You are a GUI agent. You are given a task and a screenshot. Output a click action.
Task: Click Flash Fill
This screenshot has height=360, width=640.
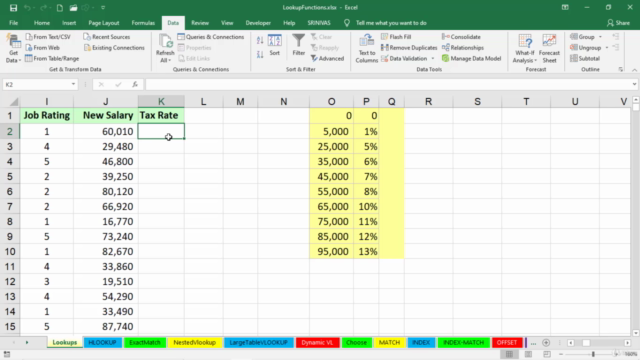[396, 37]
